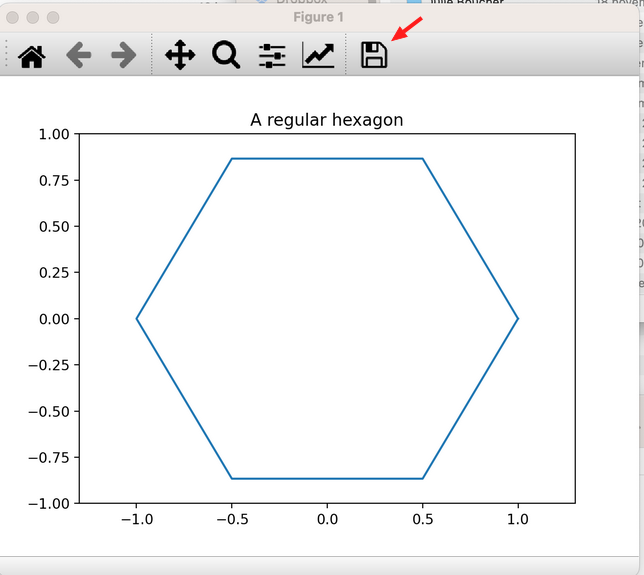644x575 pixels.
Task: Click the "A regular hexagon" plot title
Action: point(326,120)
